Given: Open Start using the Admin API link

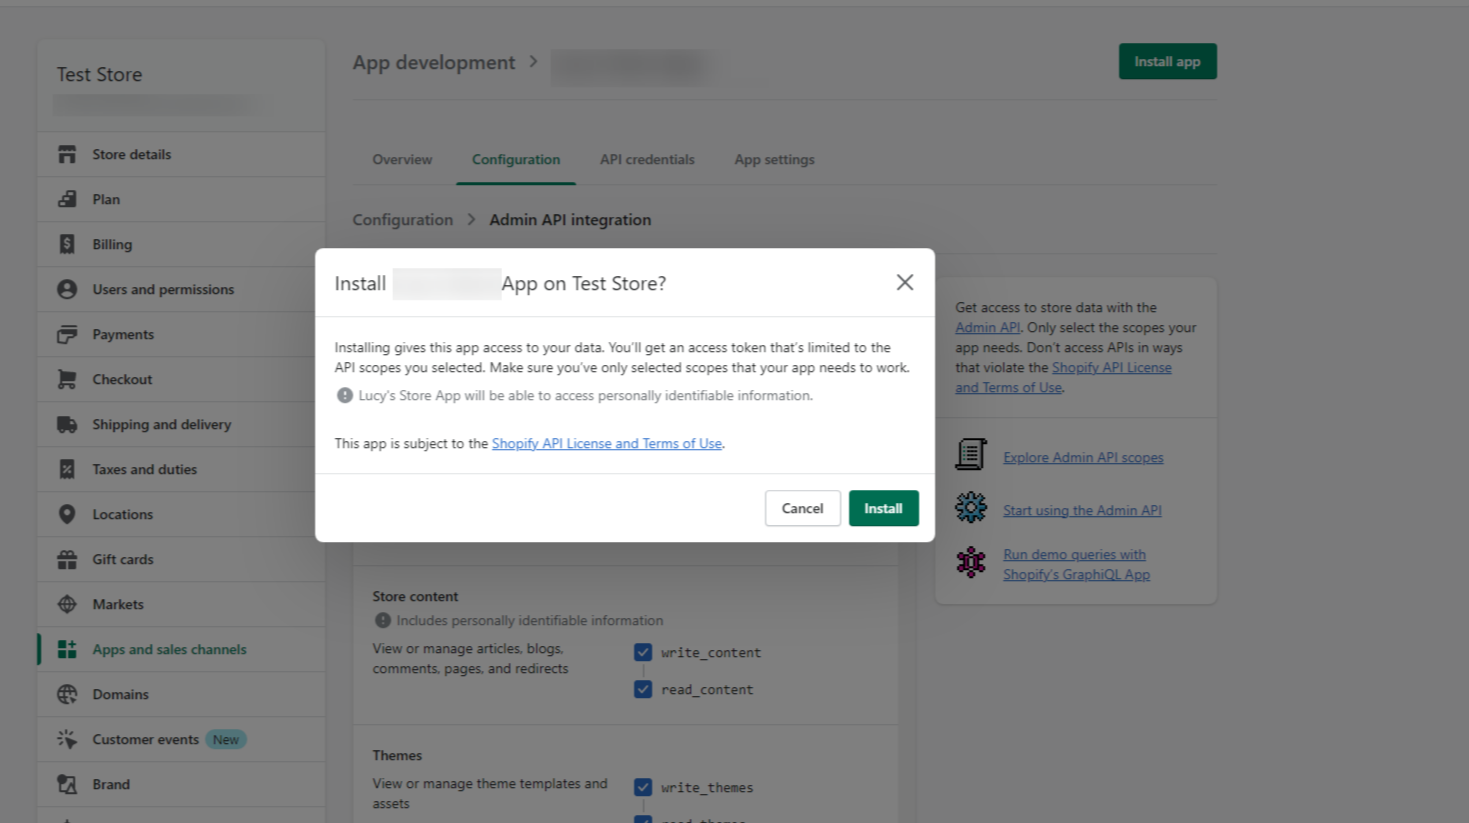Looking at the screenshot, I should click(1082, 510).
